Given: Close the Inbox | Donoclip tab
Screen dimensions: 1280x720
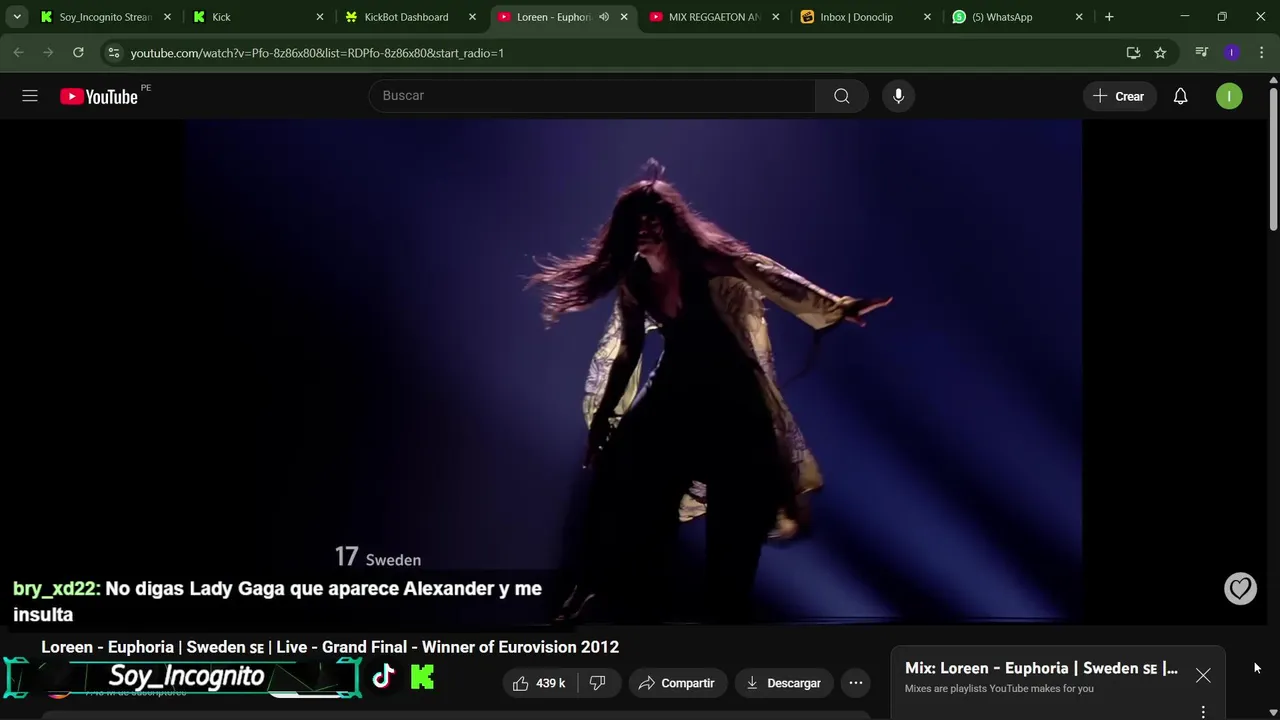Looking at the screenshot, I should [927, 17].
